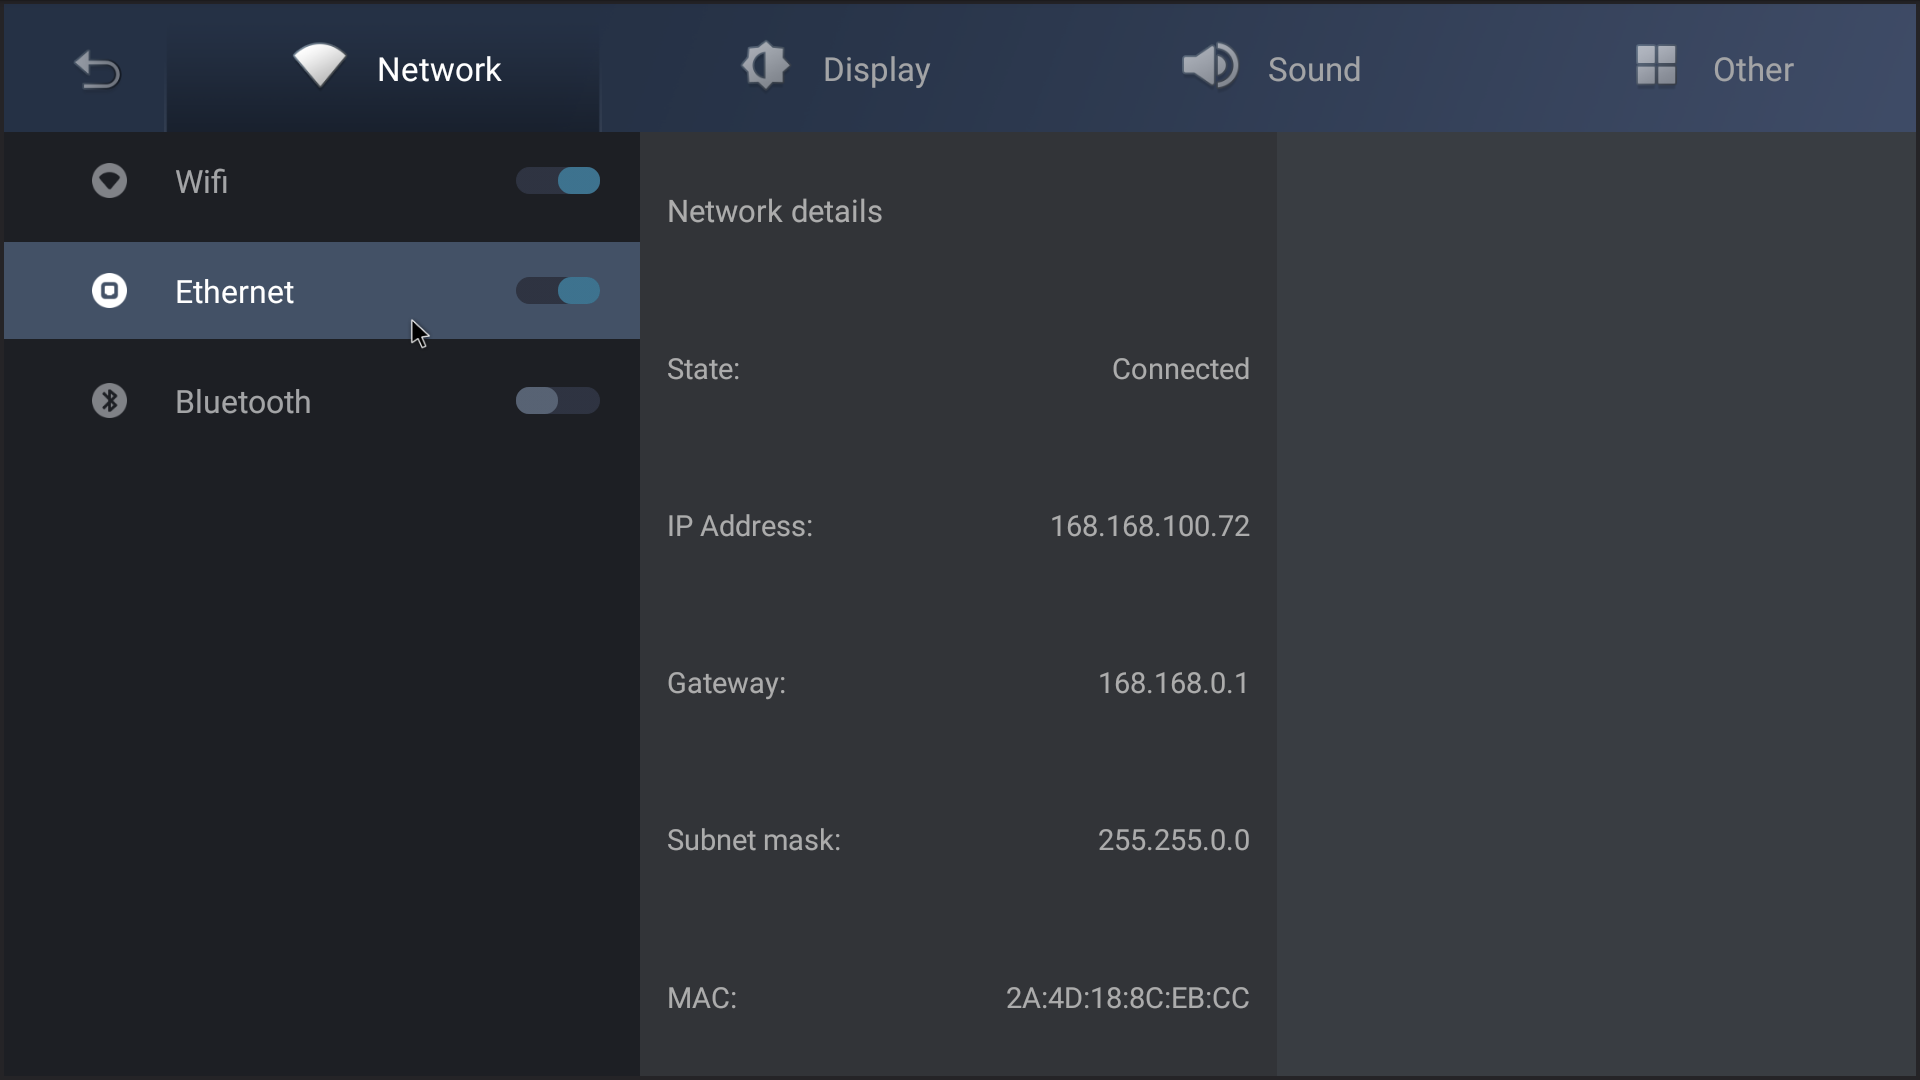This screenshot has width=1920, height=1080.
Task: Select the Wifi menu entry
Action: pos(322,182)
